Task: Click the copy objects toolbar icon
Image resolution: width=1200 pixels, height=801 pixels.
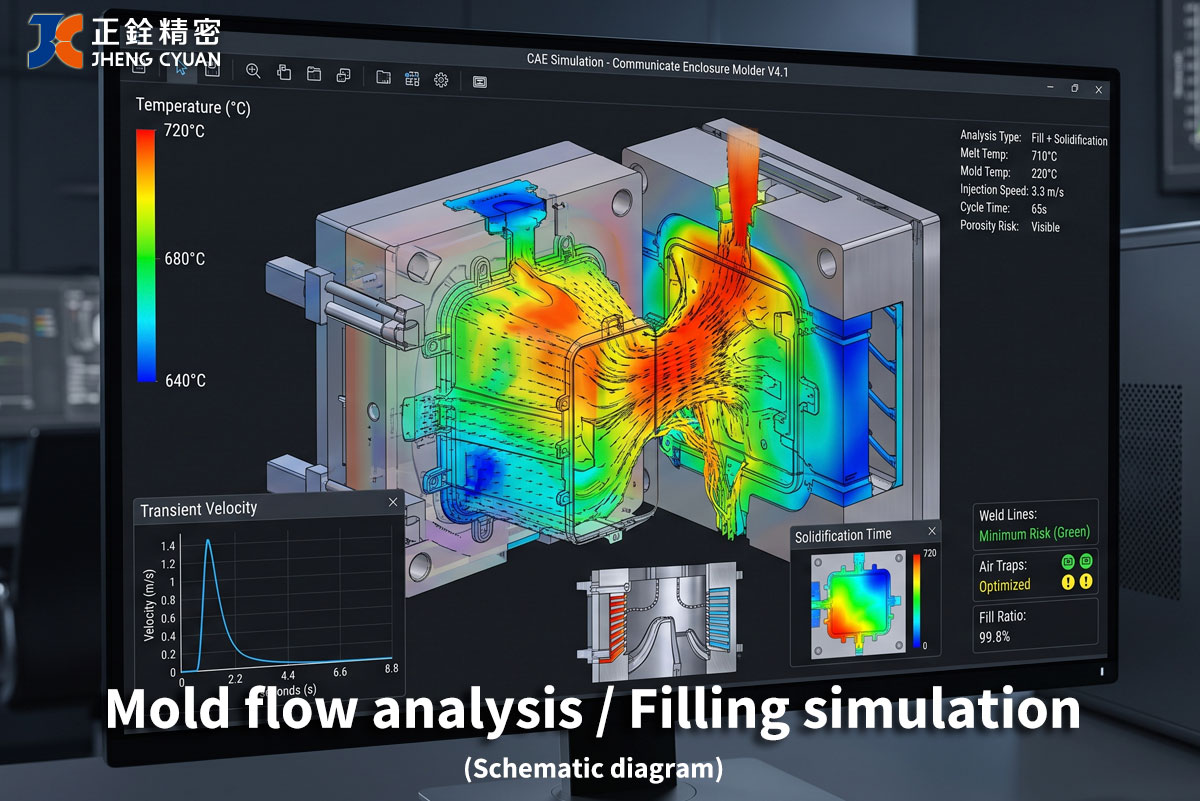Action: click(283, 72)
